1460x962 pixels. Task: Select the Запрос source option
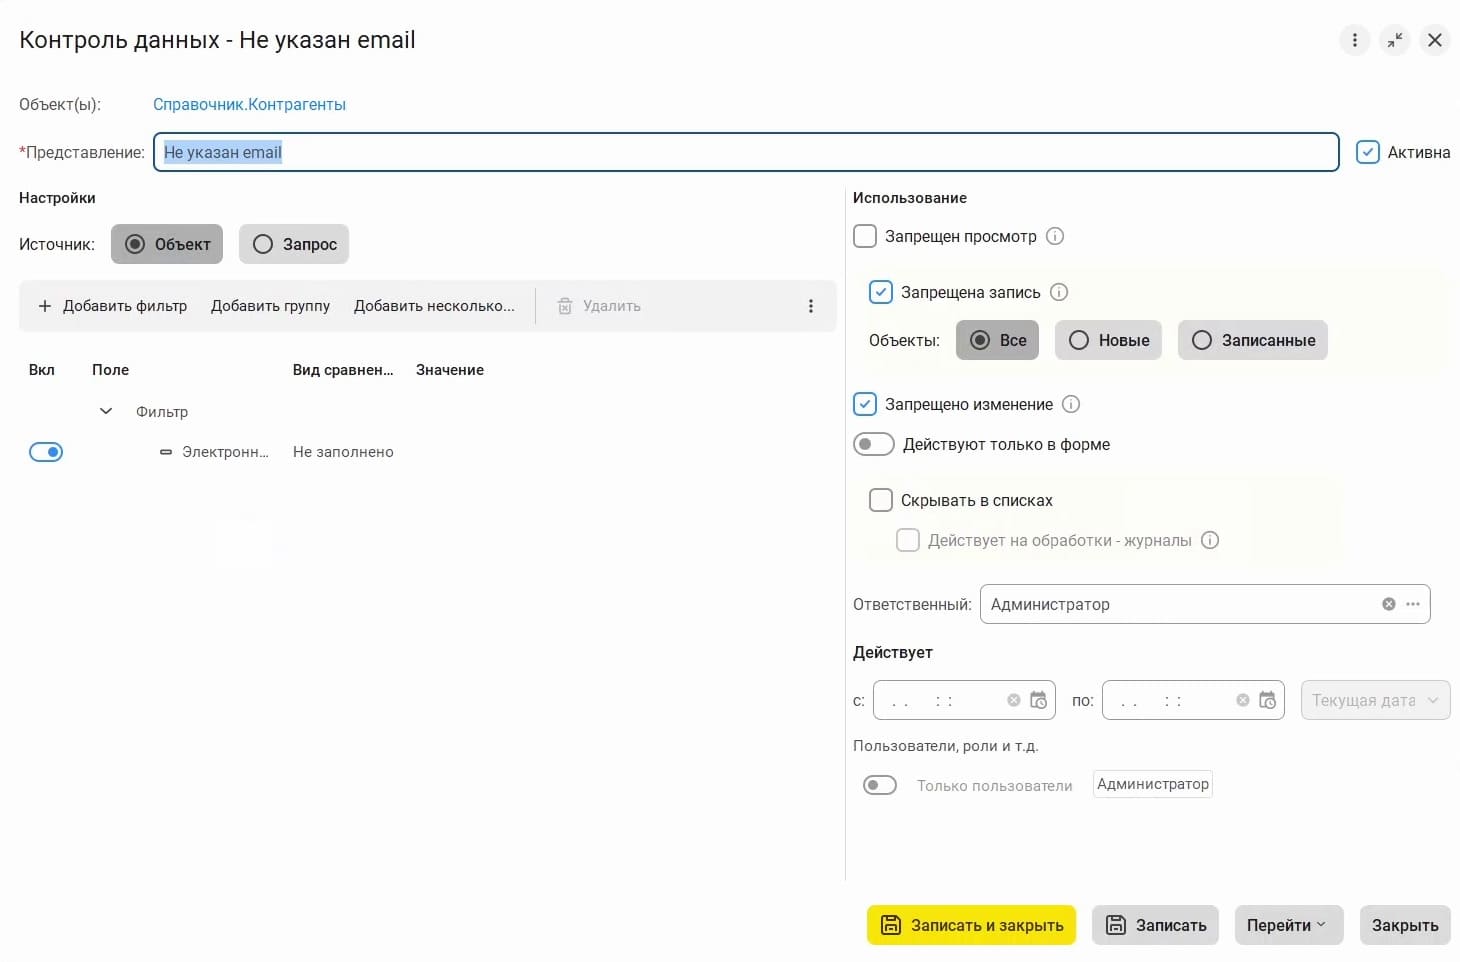click(294, 244)
